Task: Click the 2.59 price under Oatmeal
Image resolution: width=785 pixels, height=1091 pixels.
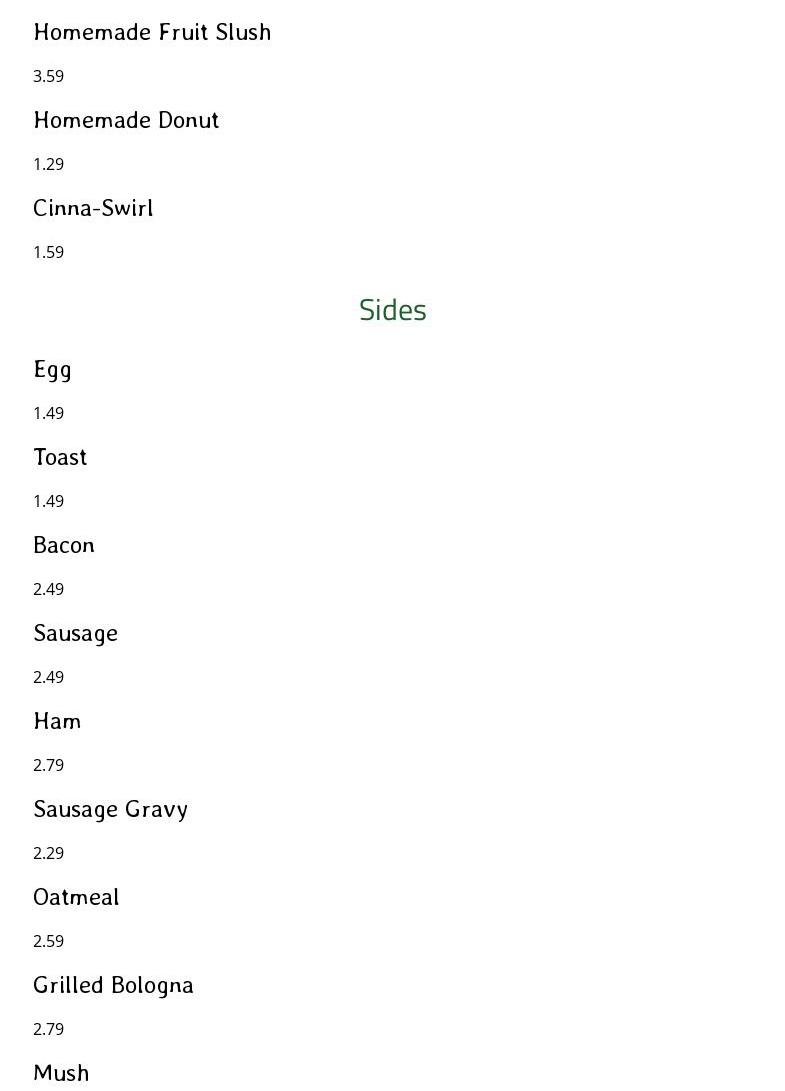Action: [48, 941]
